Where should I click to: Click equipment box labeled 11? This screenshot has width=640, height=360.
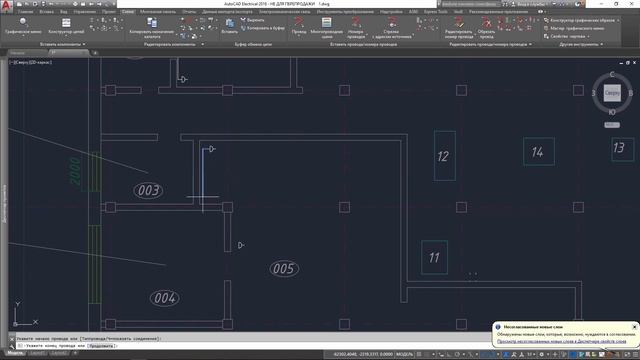tap(434, 257)
